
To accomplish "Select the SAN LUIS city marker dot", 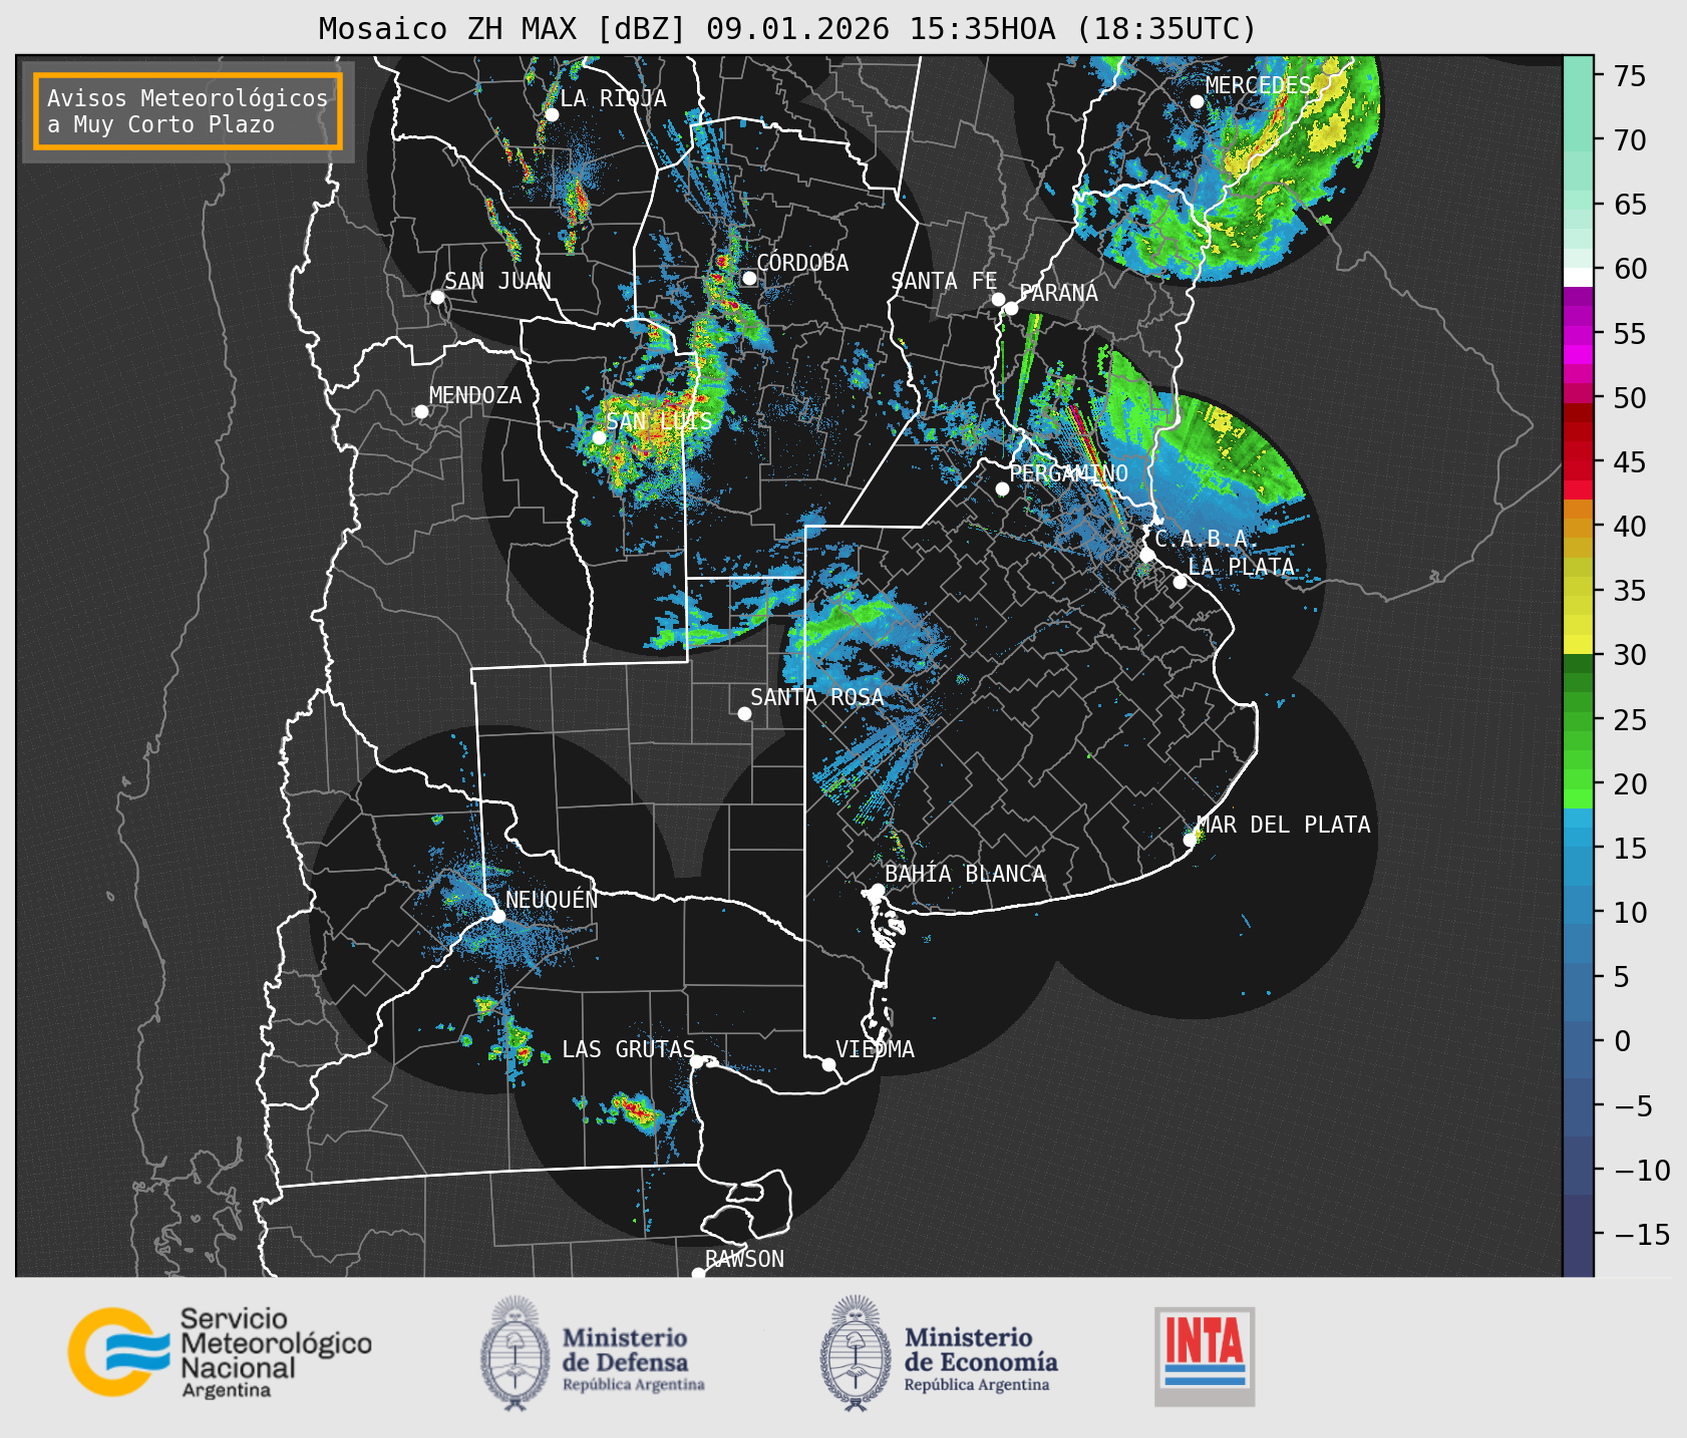I will [x=598, y=438].
